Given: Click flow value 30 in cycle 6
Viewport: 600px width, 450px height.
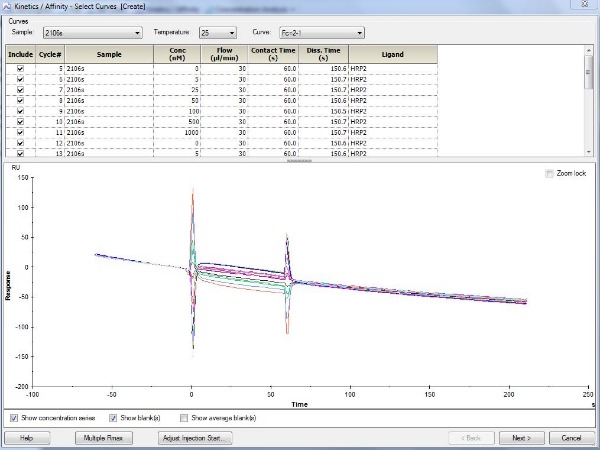Looking at the screenshot, I should (224, 79).
